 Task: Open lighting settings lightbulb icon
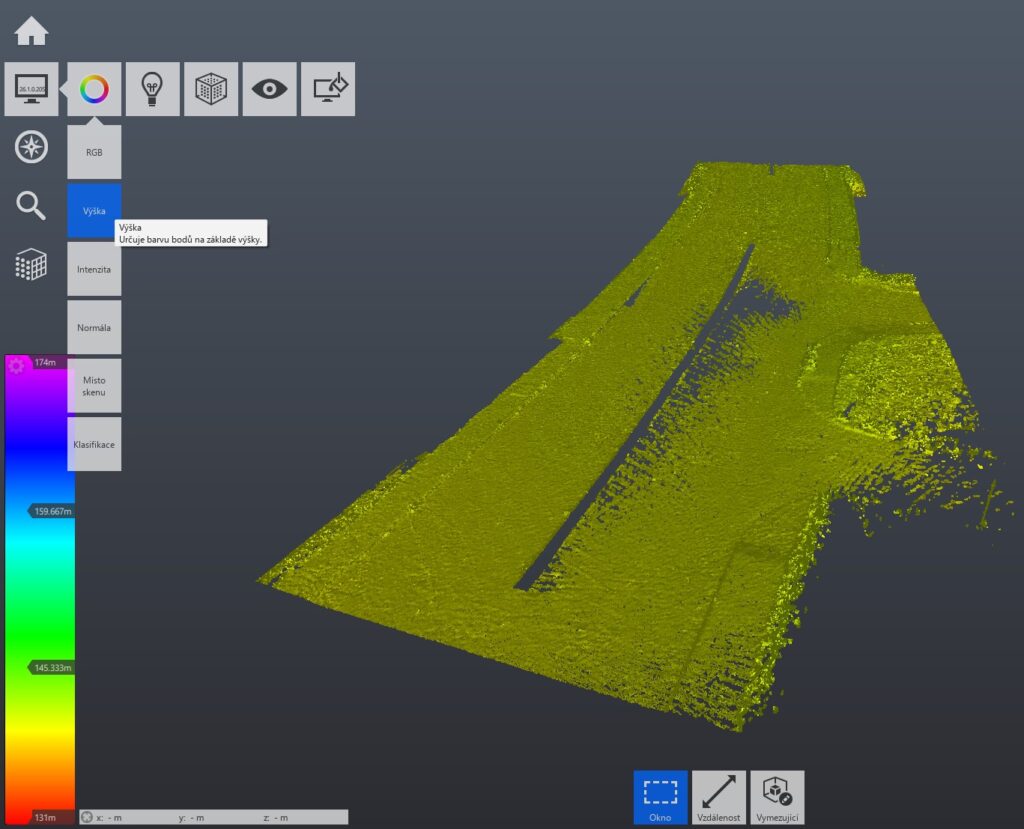click(x=152, y=89)
